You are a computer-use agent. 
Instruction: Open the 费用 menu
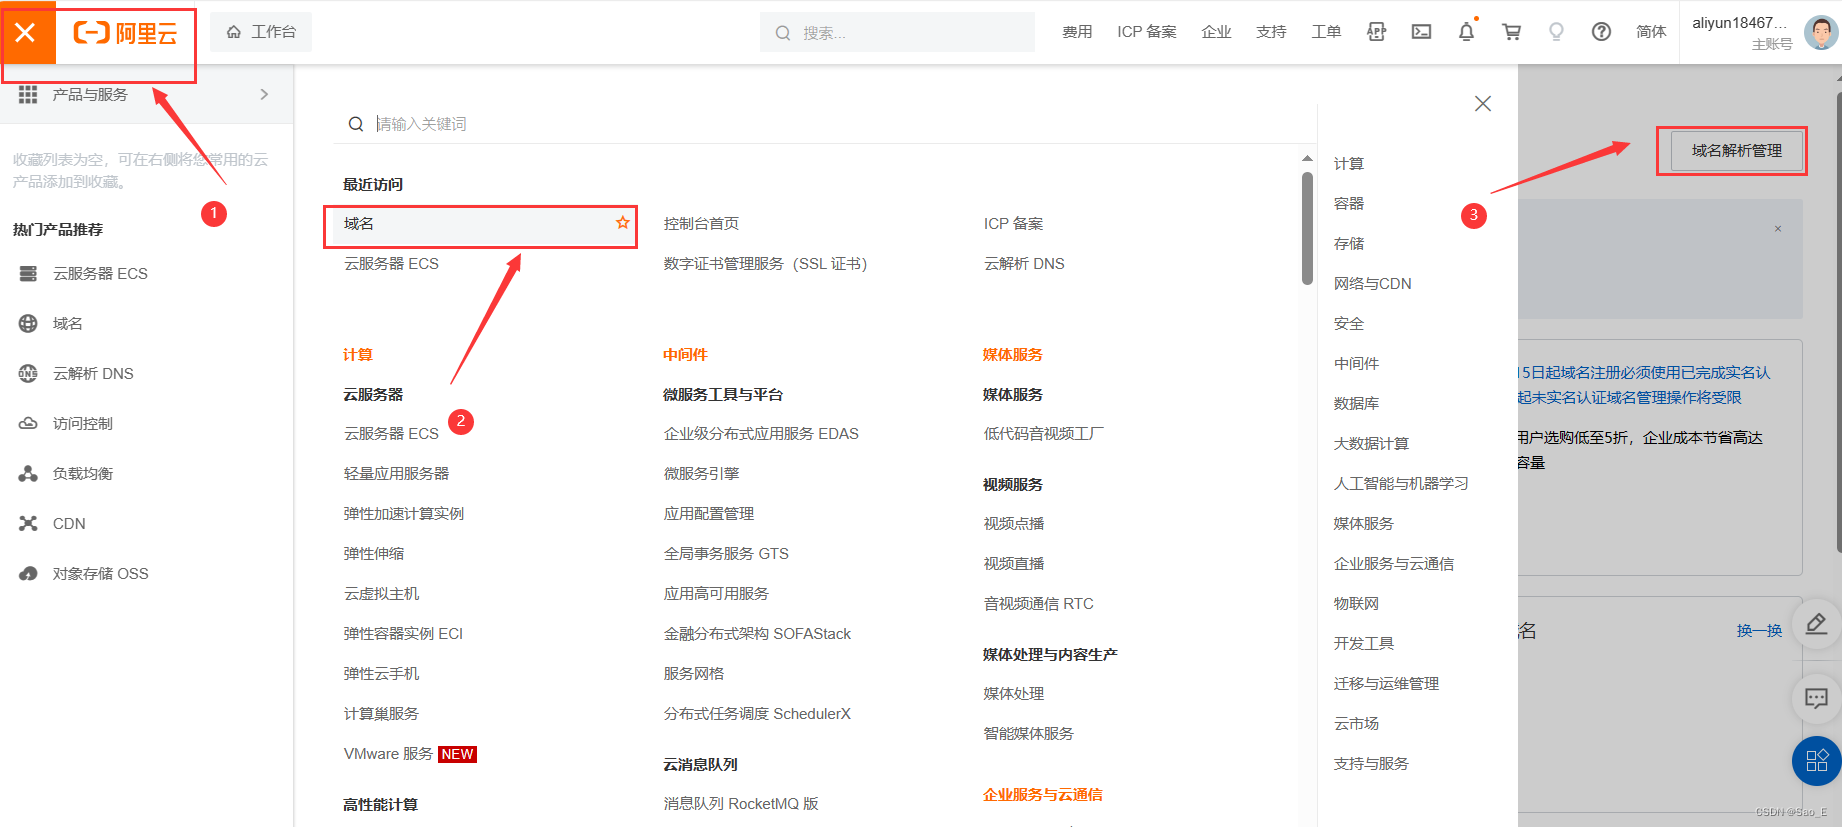(1077, 32)
